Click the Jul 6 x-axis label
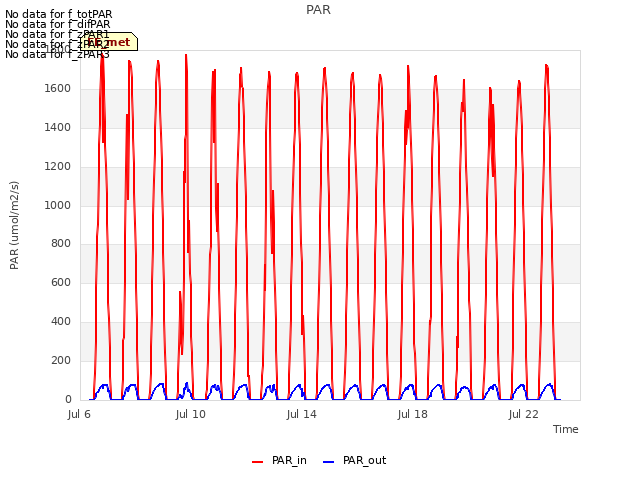The height and width of the screenshot is (480, 640). [x=79, y=414]
